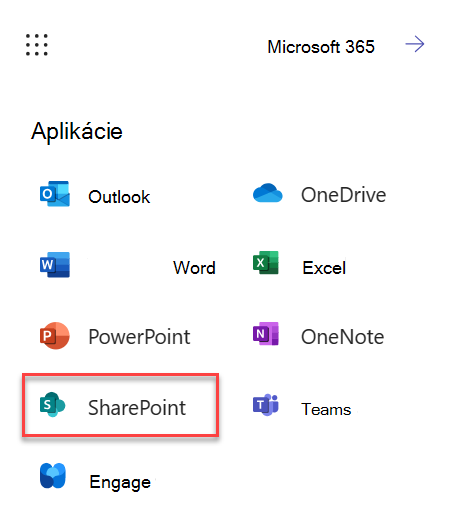Click the OneNote label text
Screen dimensions: 450x517
(343, 337)
